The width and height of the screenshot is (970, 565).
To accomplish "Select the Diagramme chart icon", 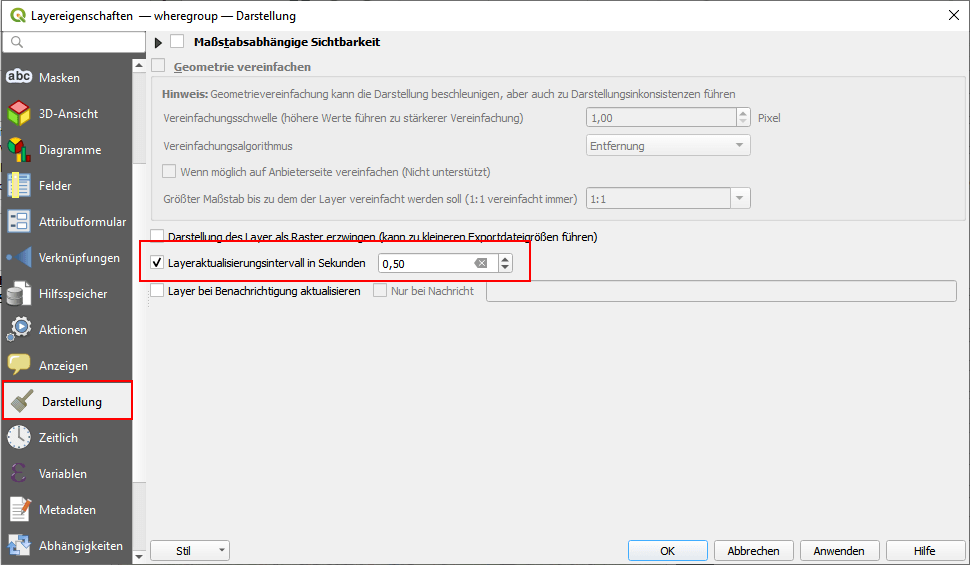I will click(20, 150).
